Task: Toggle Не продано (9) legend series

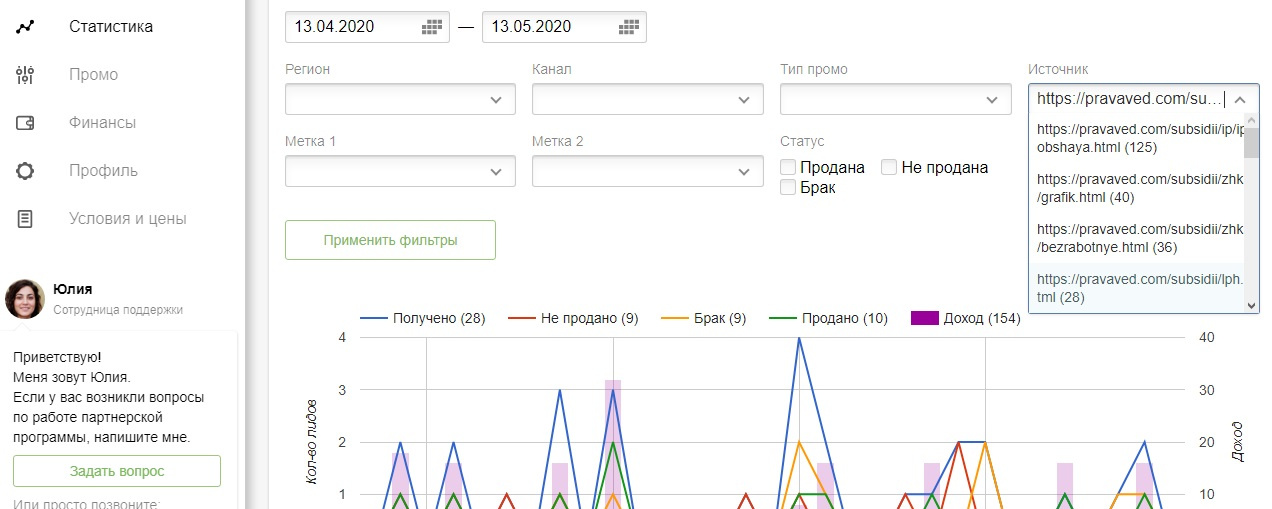Action: point(573,318)
